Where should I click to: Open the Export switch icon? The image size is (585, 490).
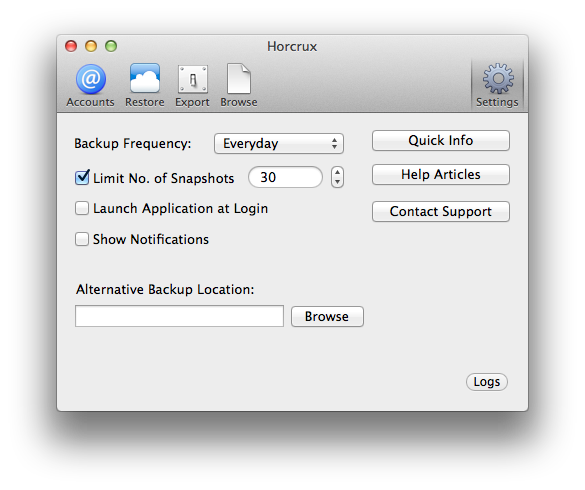[x=193, y=79]
